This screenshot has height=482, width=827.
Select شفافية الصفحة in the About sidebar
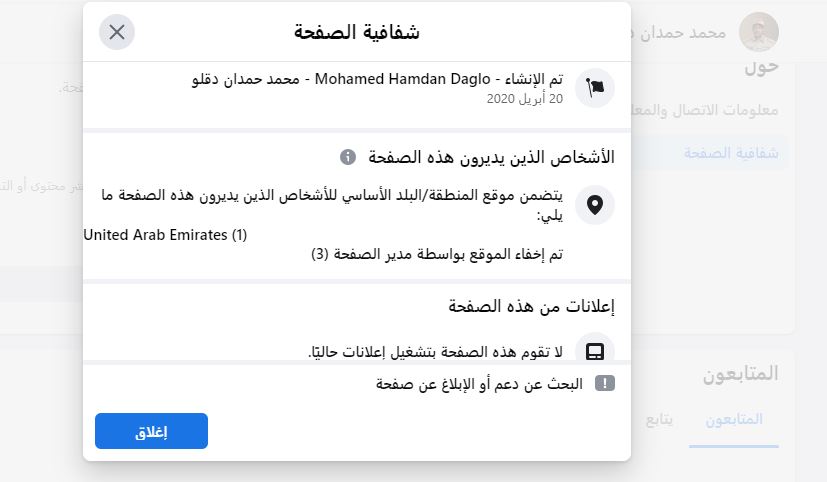735,153
